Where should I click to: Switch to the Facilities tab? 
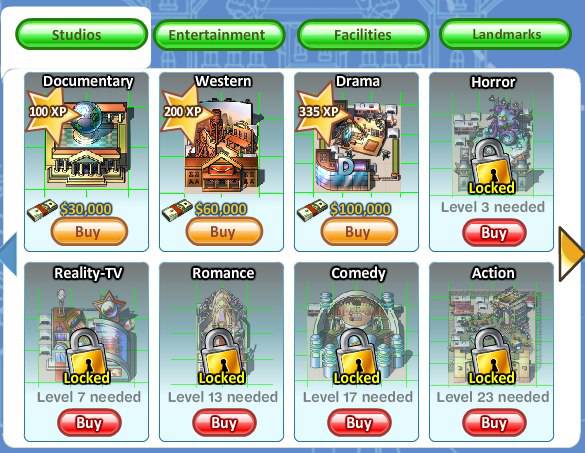[x=363, y=35]
